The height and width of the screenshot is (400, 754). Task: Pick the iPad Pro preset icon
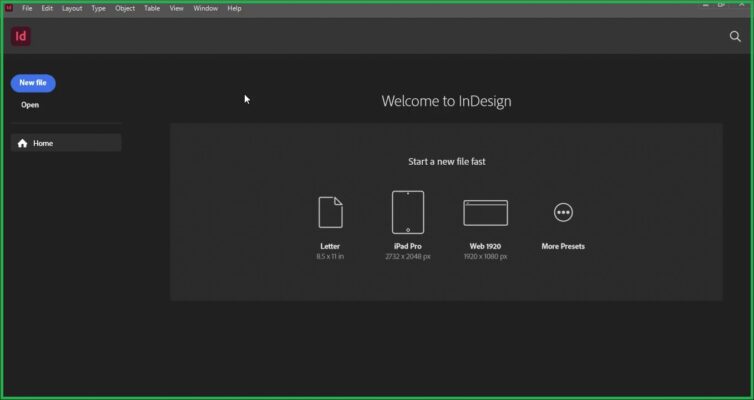tap(407, 212)
